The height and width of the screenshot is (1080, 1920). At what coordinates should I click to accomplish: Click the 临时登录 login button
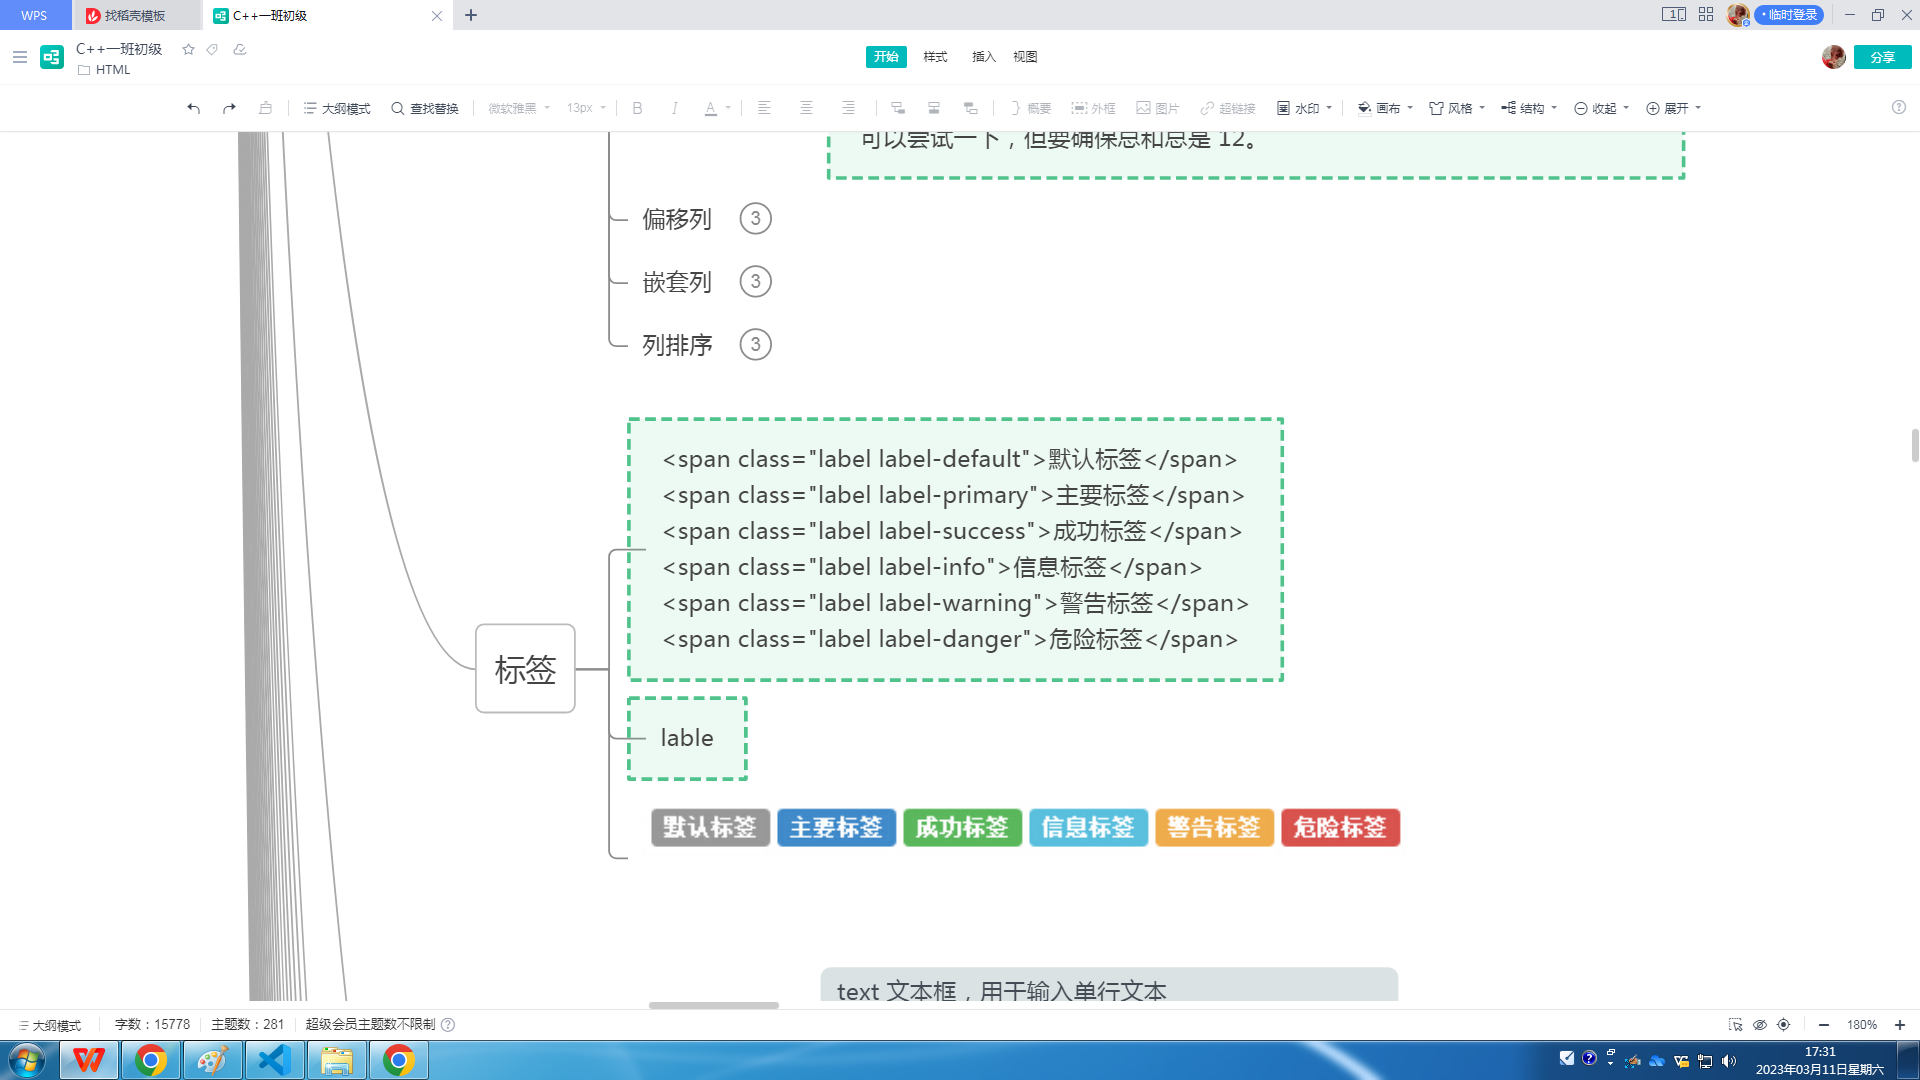click(x=1790, y=15)
